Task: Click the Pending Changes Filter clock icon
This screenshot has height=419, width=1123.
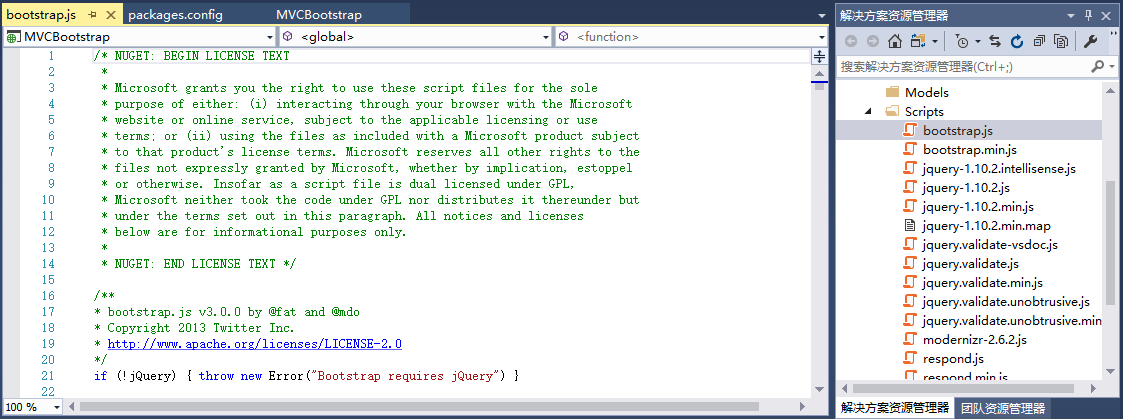Action: pyautogui.click(x=962, y=41)
